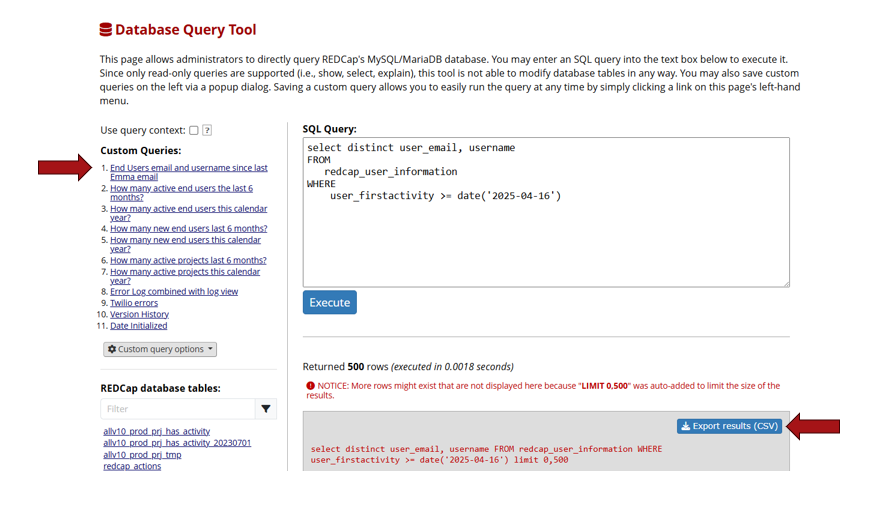Toggle the Use query context checkbox
869x508 pixels.
pos(193,130)
